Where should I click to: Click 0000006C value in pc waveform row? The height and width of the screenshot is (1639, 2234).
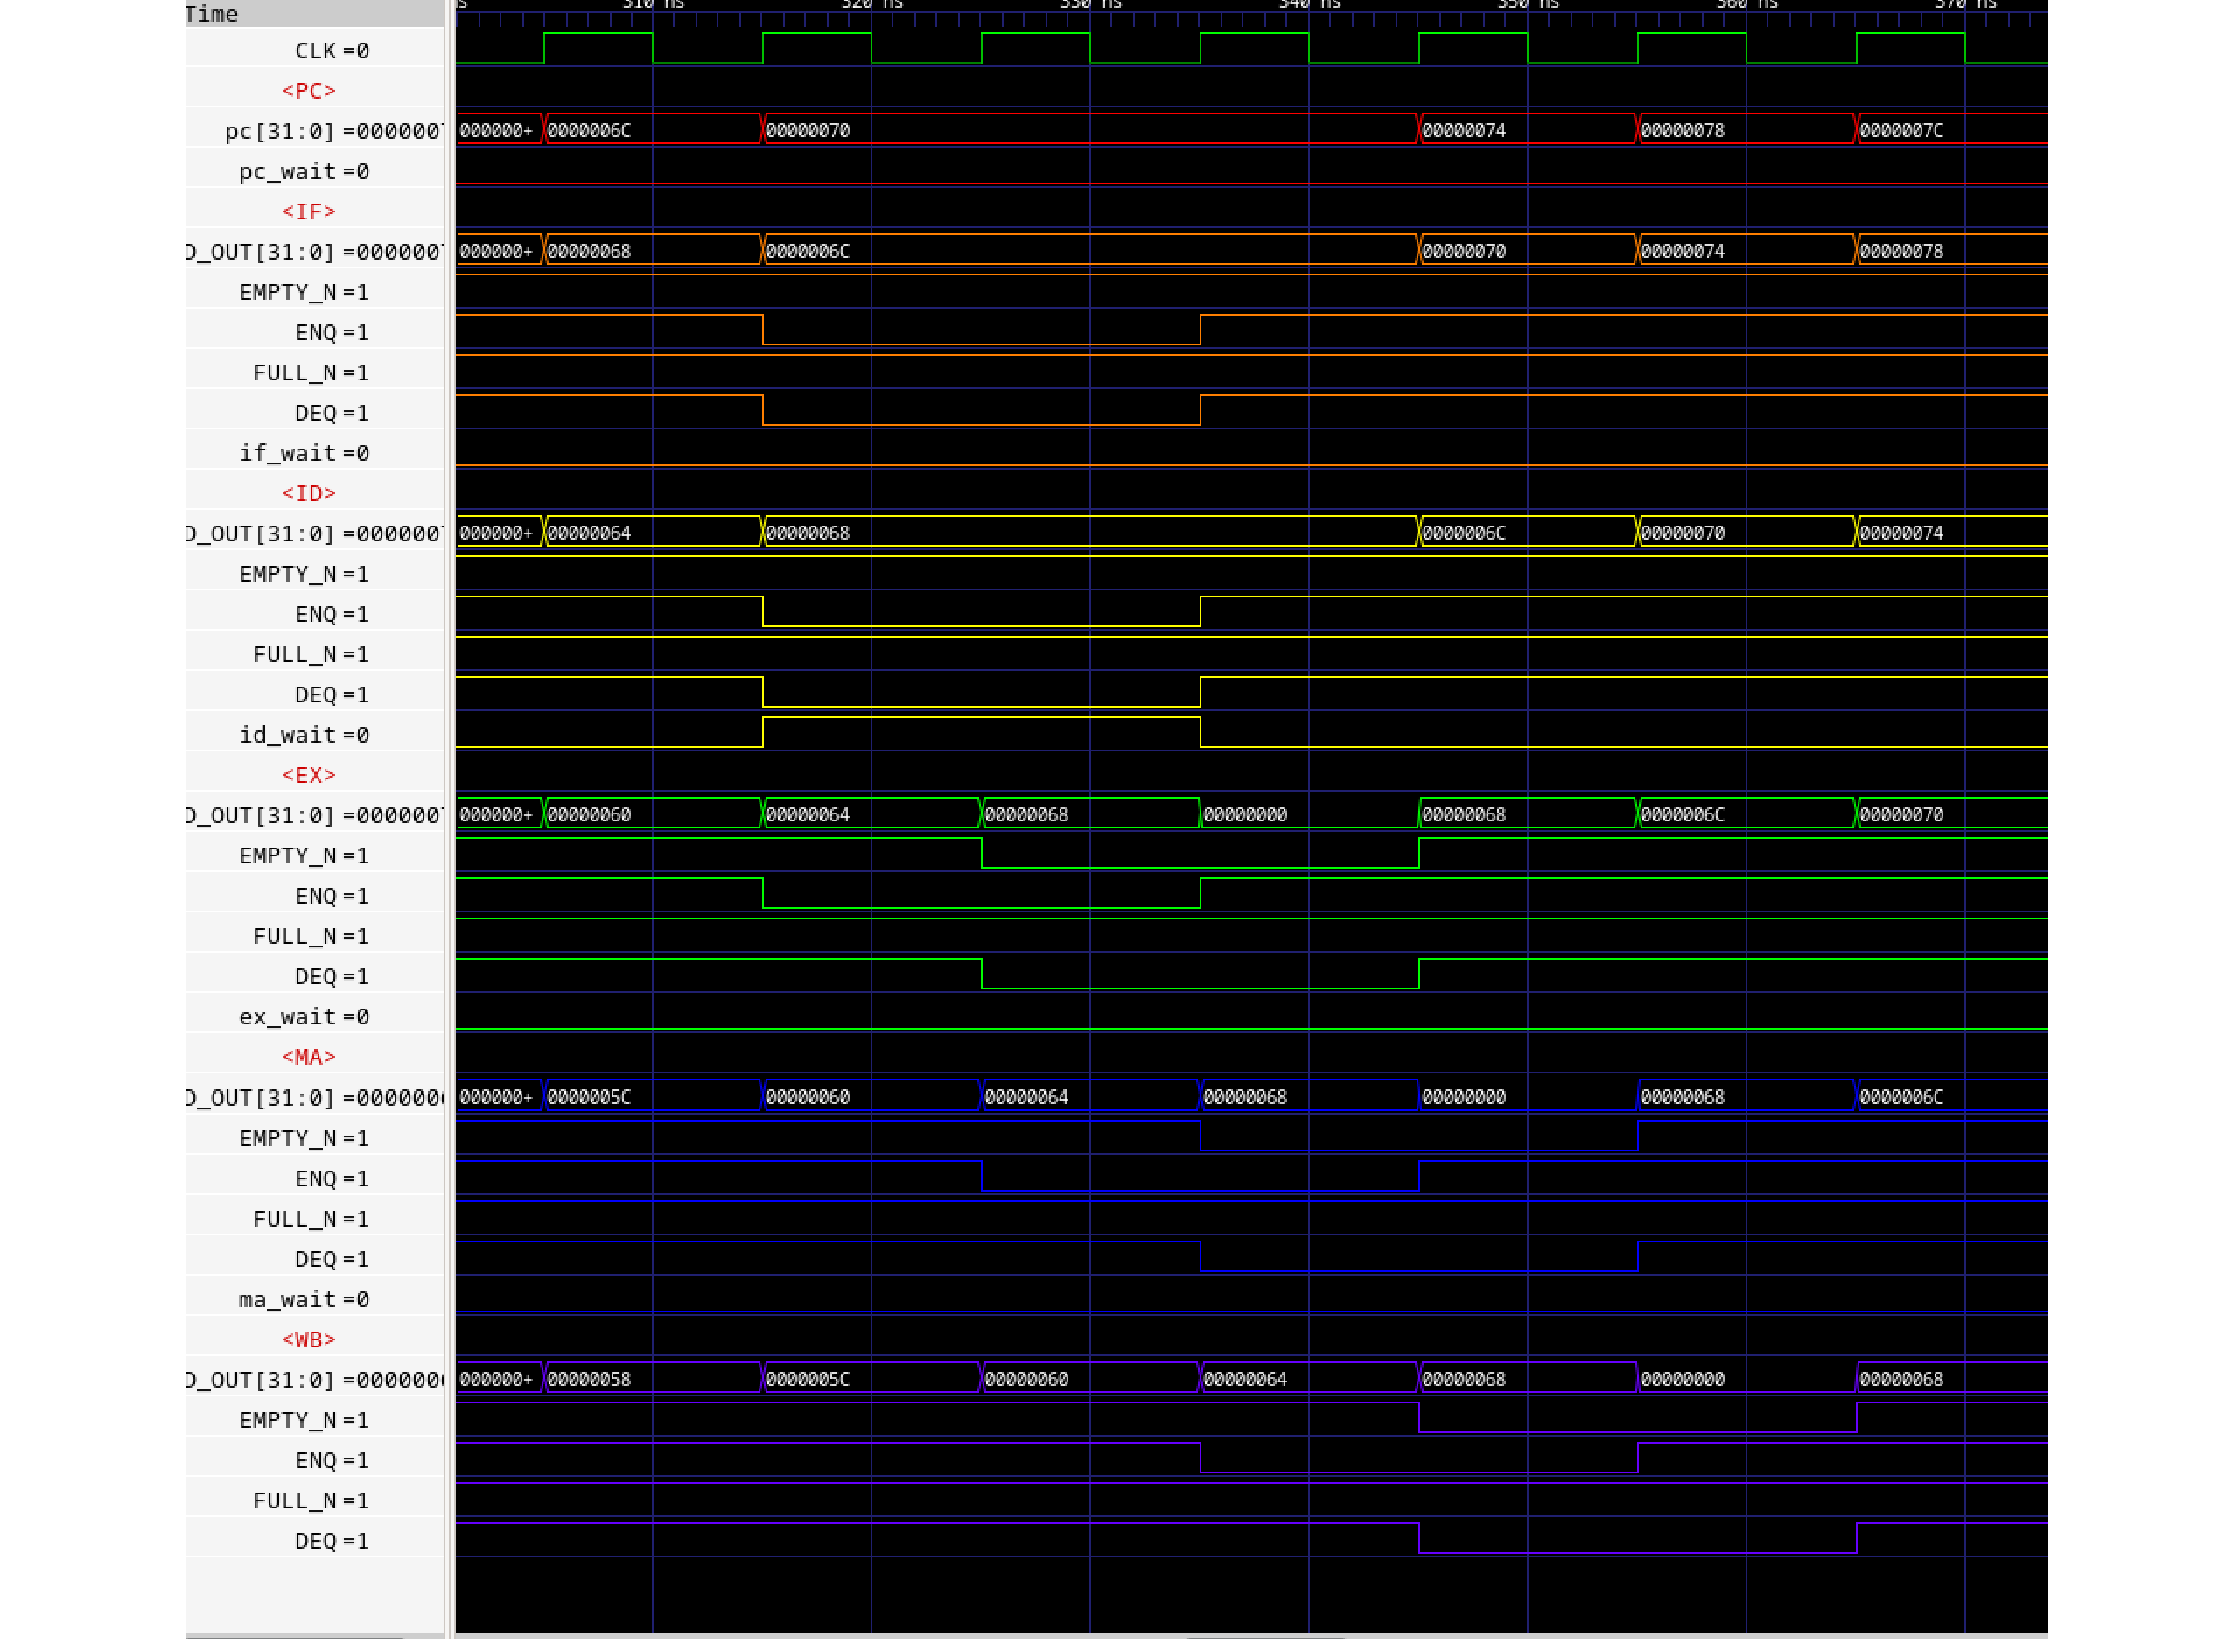[x=589, y=131]
